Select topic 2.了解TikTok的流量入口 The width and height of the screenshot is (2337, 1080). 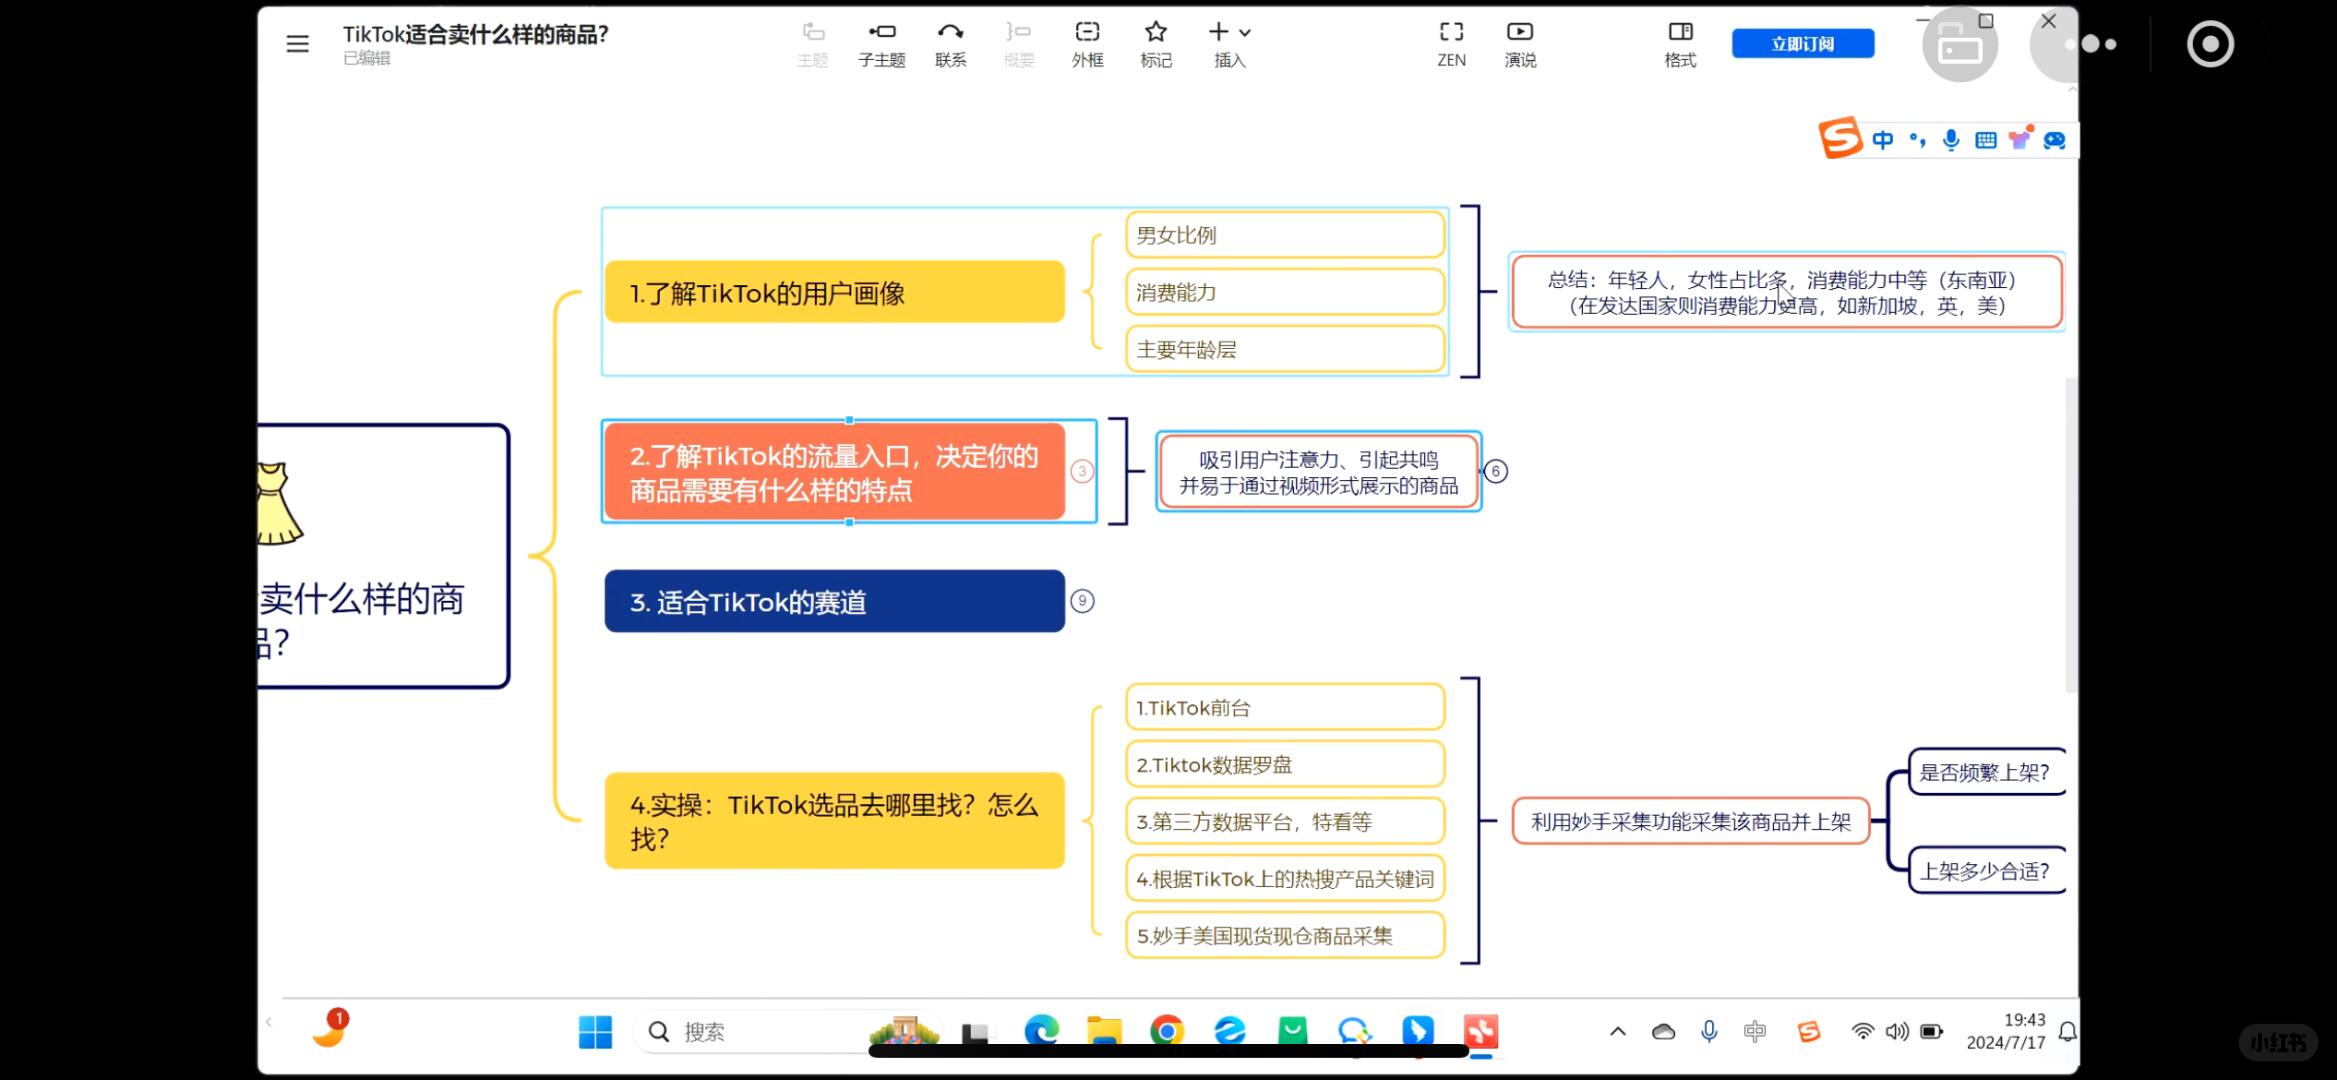pos(834,472)
